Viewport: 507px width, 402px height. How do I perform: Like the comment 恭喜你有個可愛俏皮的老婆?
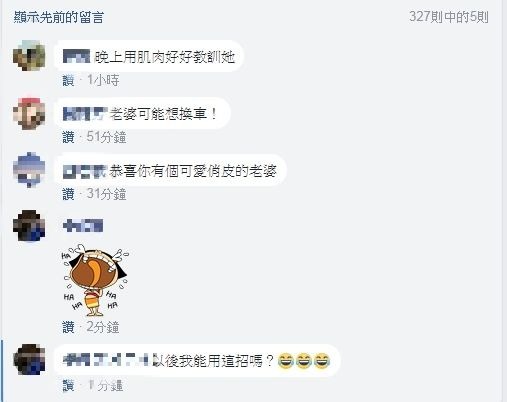click(68, 194)
